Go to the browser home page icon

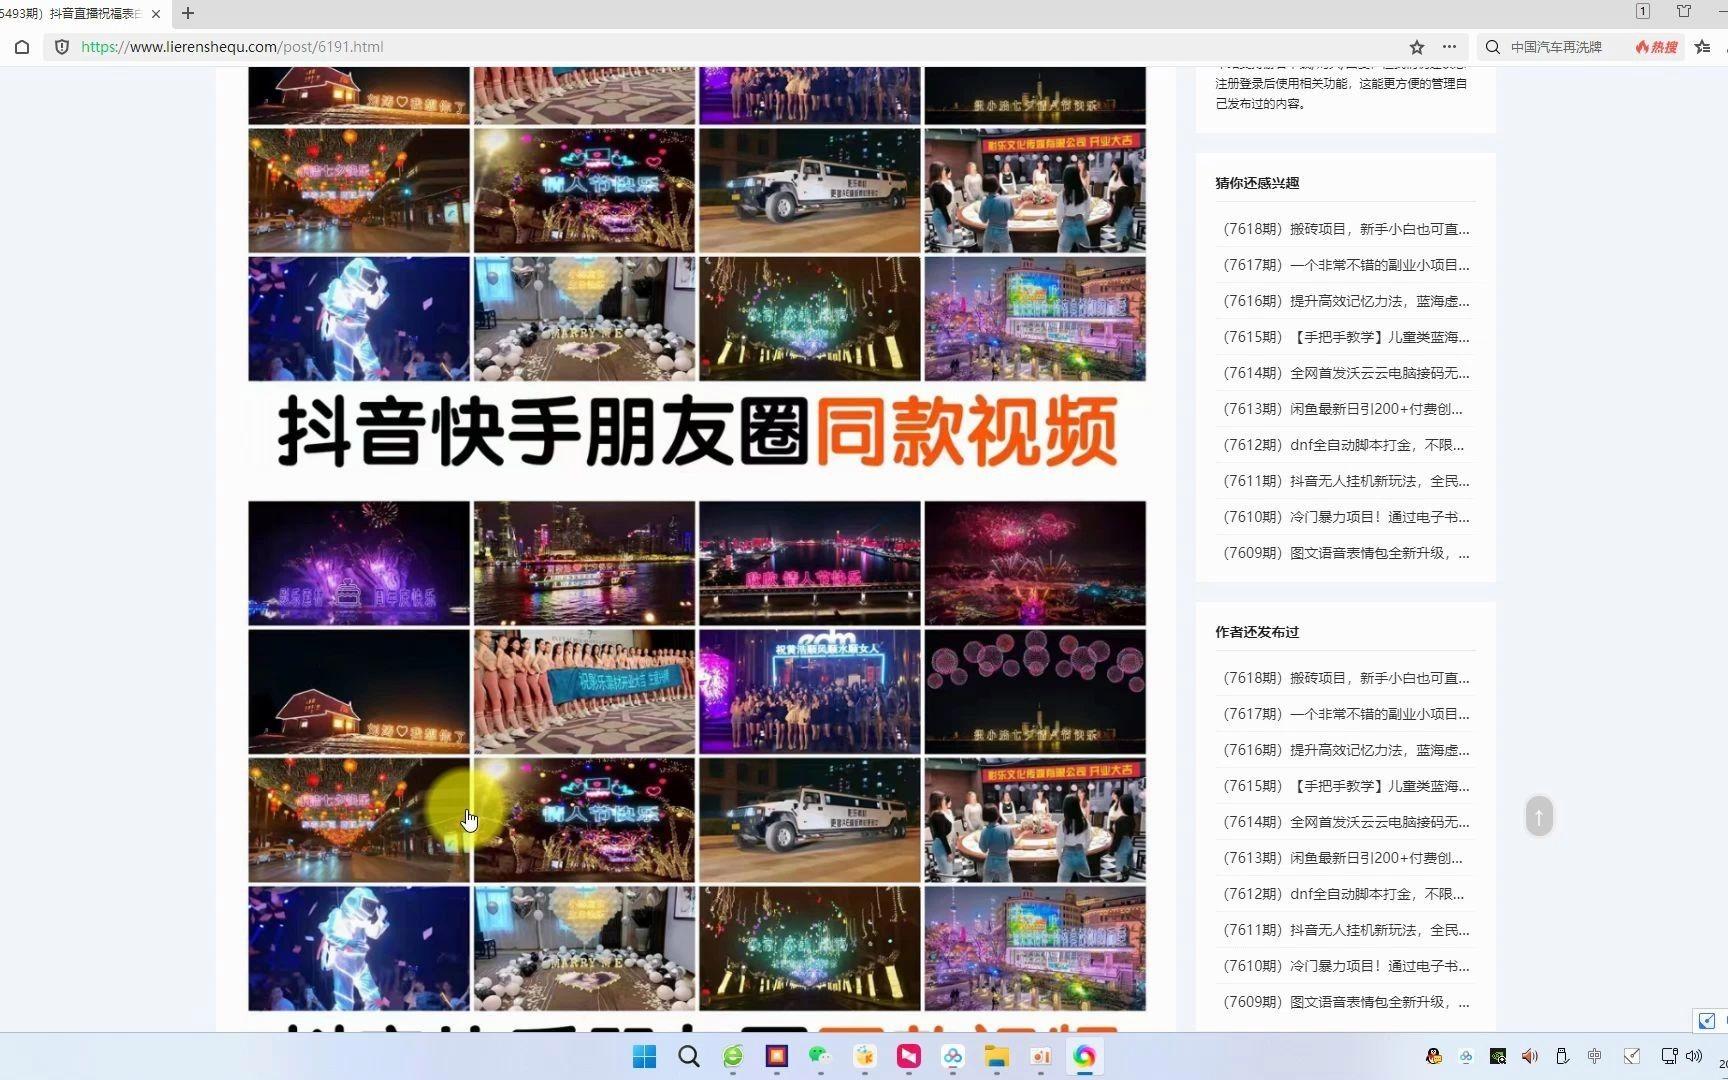click(x=22, y=47)
